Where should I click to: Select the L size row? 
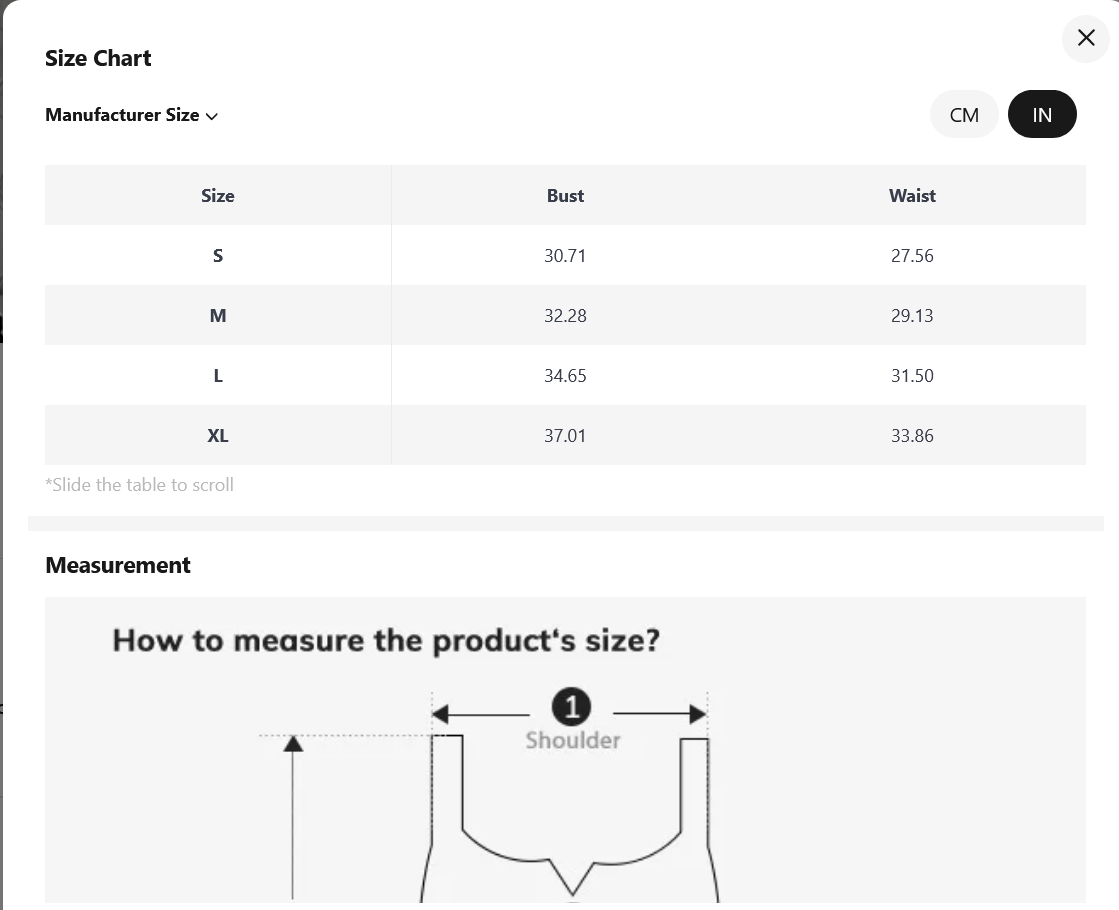click(x=565, y=375)
